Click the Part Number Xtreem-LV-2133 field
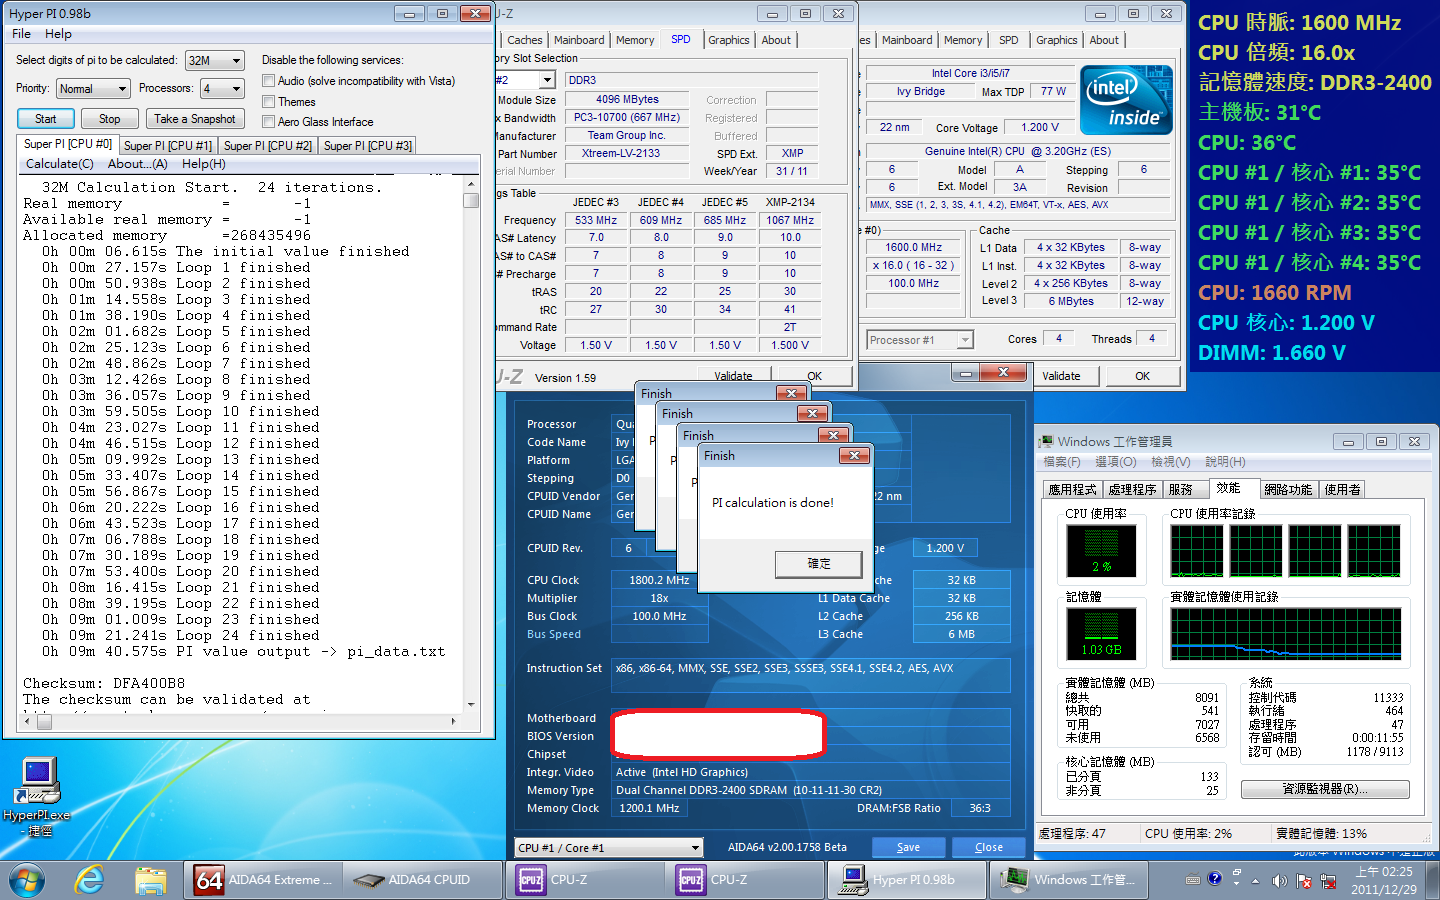 (x=627, y=154)
